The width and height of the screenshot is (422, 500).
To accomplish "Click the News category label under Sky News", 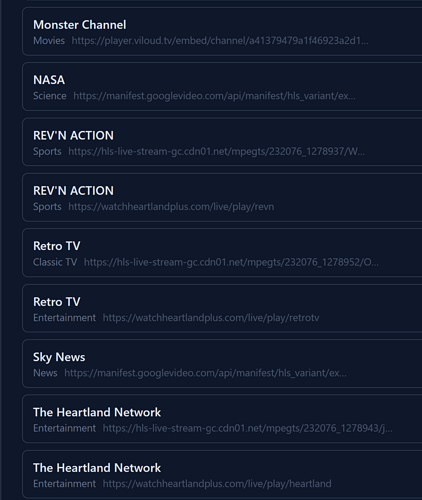I will (45, 373).
